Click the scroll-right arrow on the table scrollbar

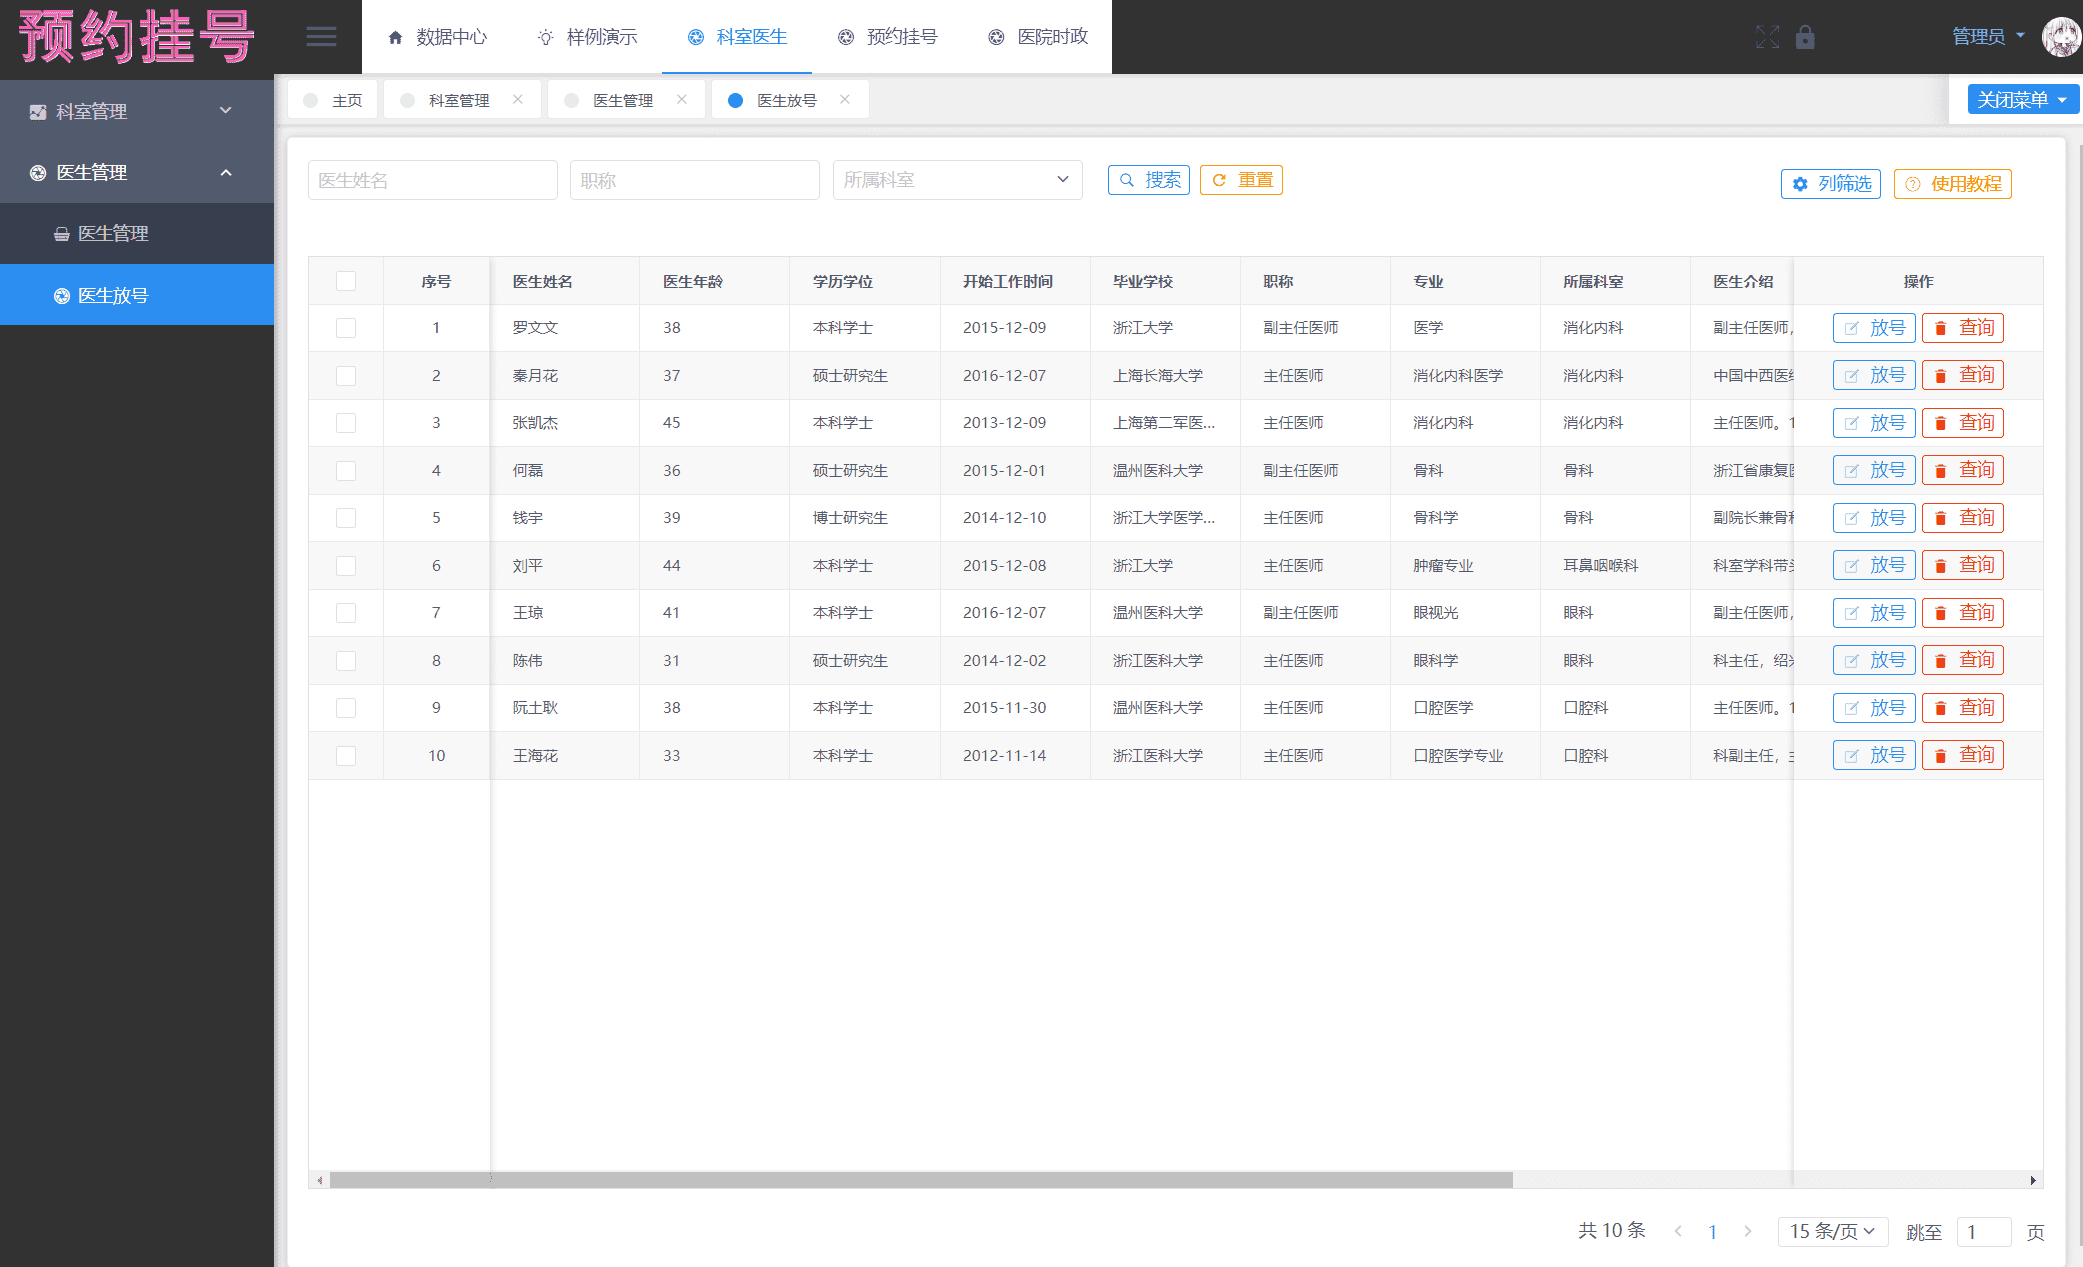pos(2033,1180)
